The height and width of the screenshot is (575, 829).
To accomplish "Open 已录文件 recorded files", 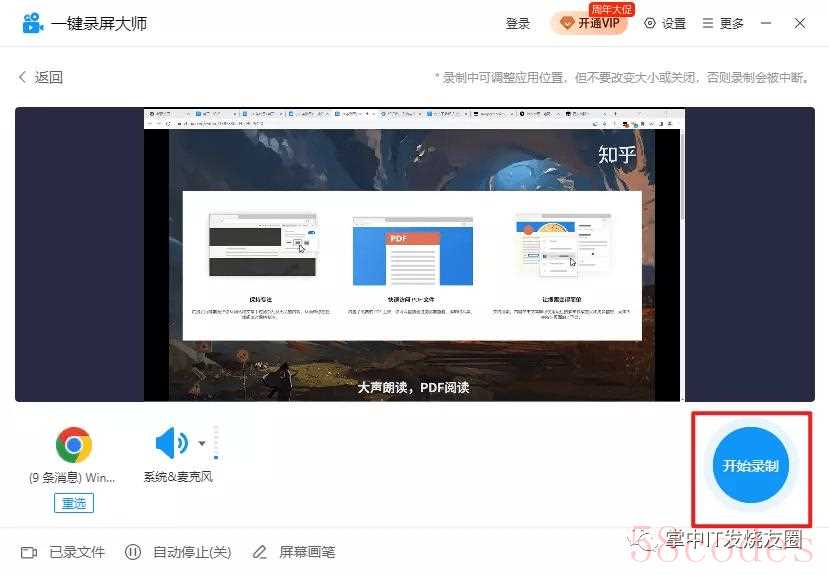I will point(62,552).
